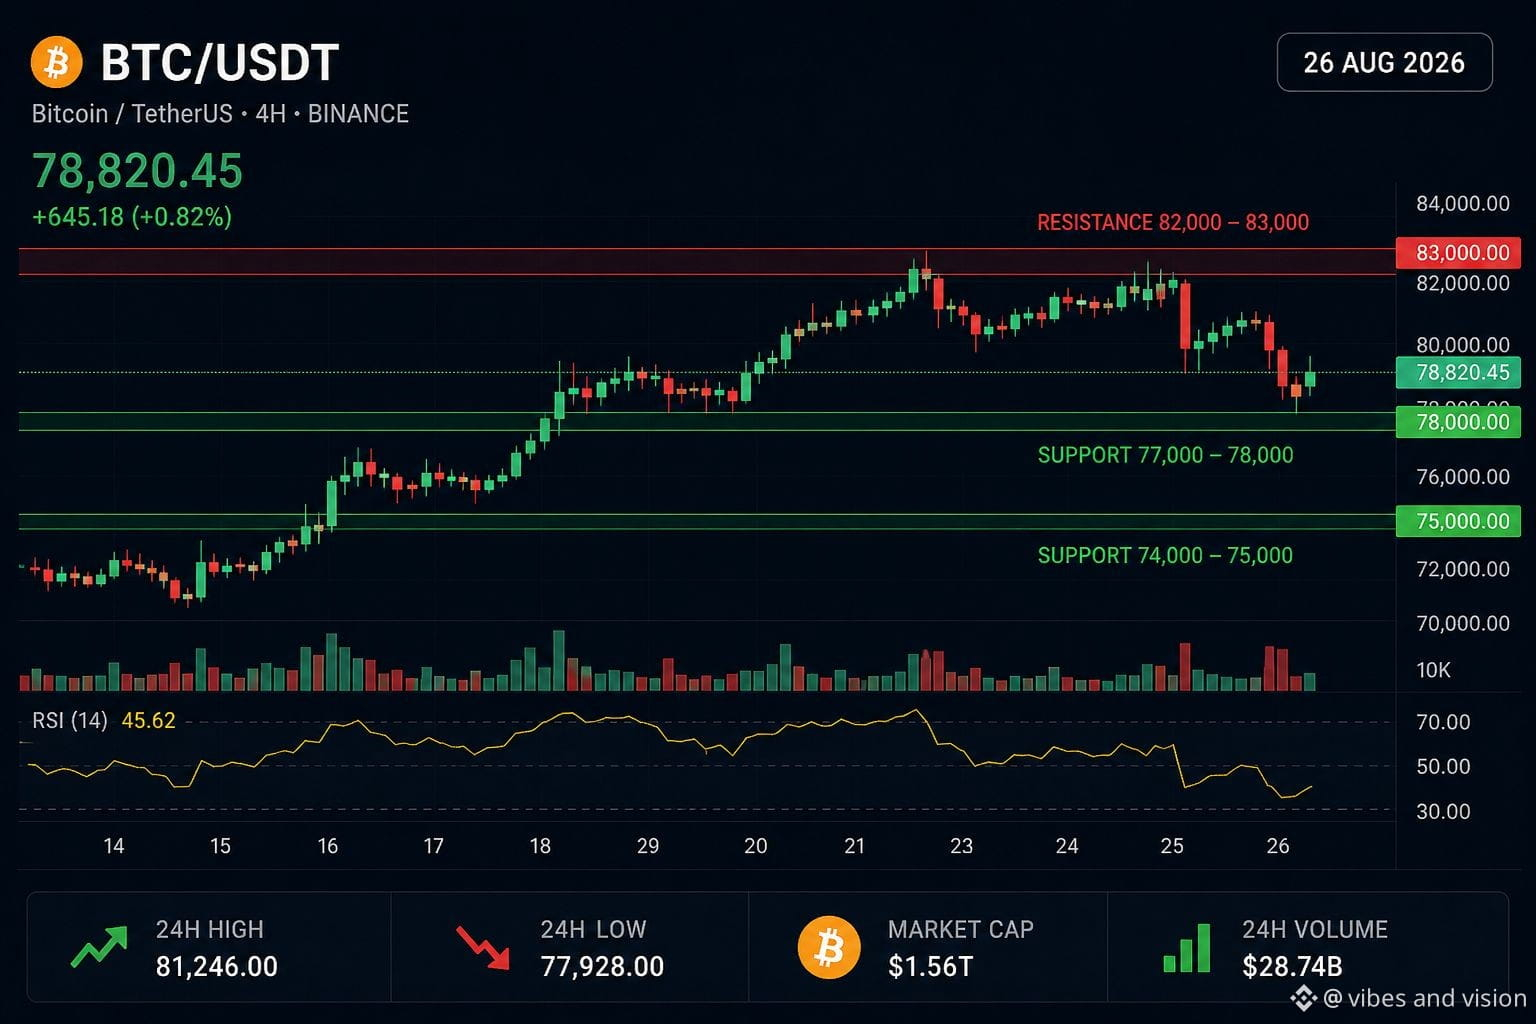
Task: Click the MARKET CAP stat label
Action: (961, 930)
